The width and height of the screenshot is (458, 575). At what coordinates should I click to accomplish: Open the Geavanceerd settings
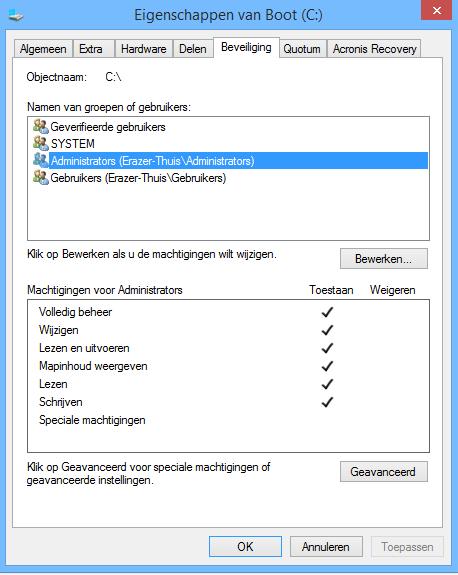[x=384, y=472]
